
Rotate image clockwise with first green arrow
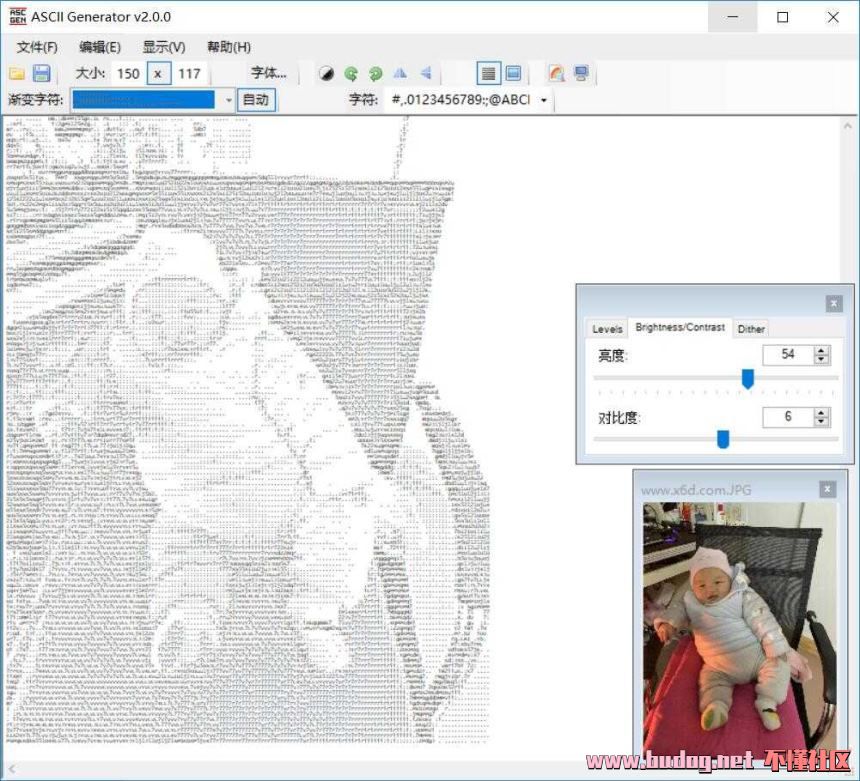pos(351,73)
